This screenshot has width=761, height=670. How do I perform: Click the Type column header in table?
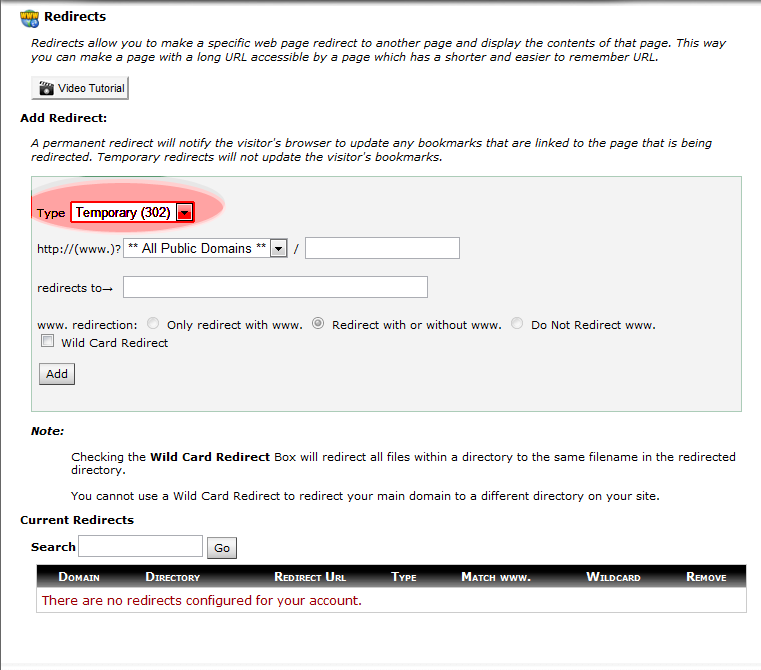point(404,577)
